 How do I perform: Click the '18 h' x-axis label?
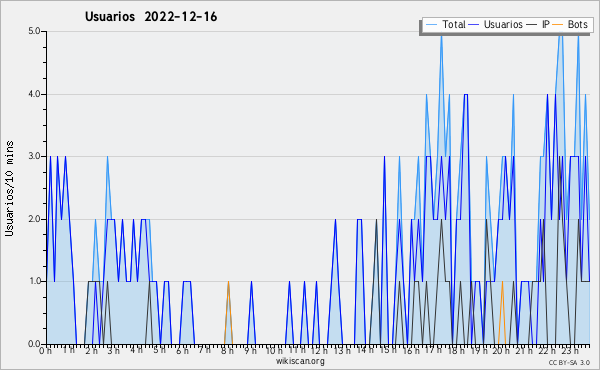(456, 351)
